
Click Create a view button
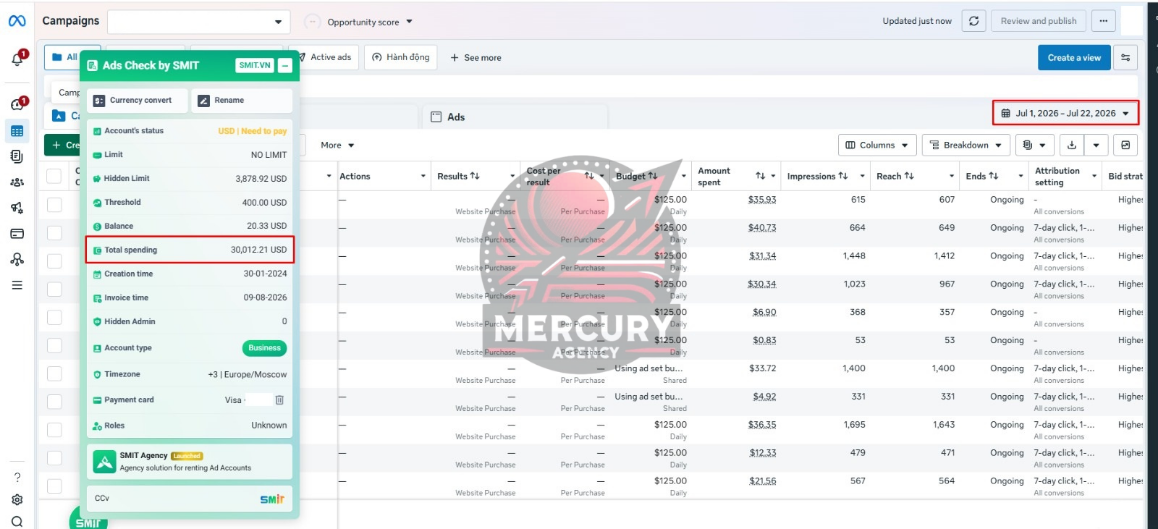pyautogui.click(x=1074, y=58)
